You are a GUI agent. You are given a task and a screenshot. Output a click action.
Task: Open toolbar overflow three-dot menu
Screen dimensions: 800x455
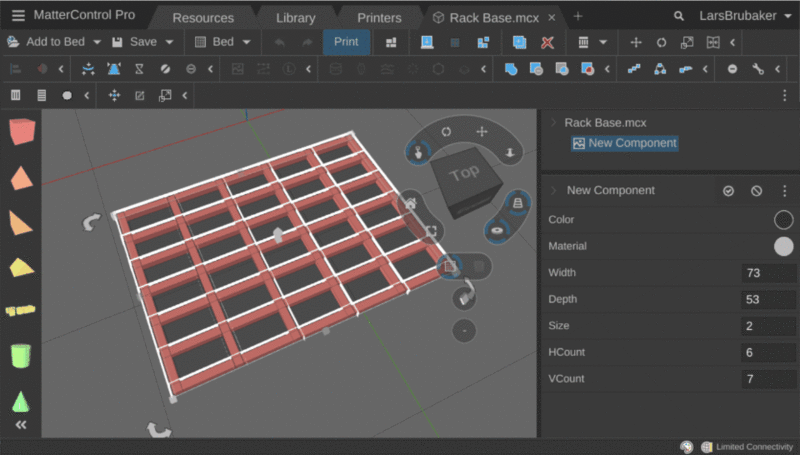coord(785,95)
